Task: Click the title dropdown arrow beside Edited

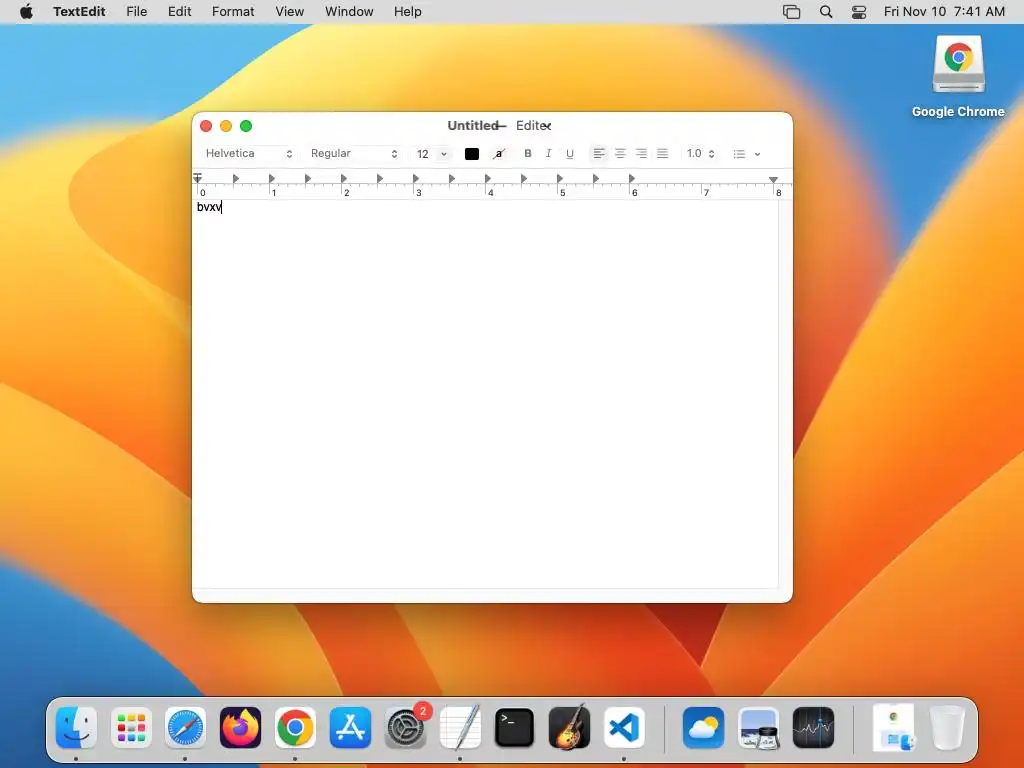Action: click(x=548, y=126)
